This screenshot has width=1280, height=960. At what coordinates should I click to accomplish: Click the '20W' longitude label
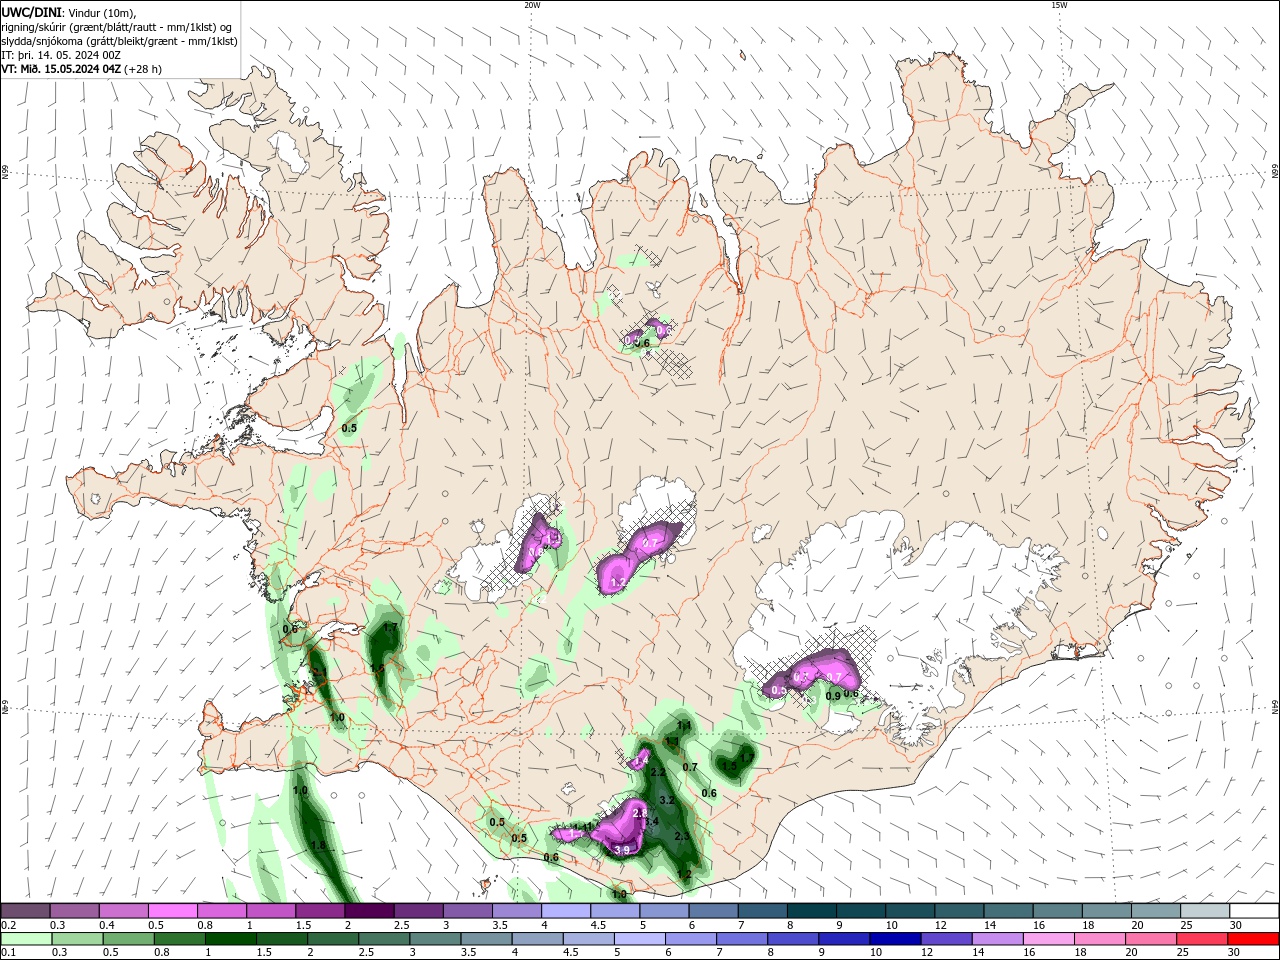pyautogui.click(x=532, y=5)
